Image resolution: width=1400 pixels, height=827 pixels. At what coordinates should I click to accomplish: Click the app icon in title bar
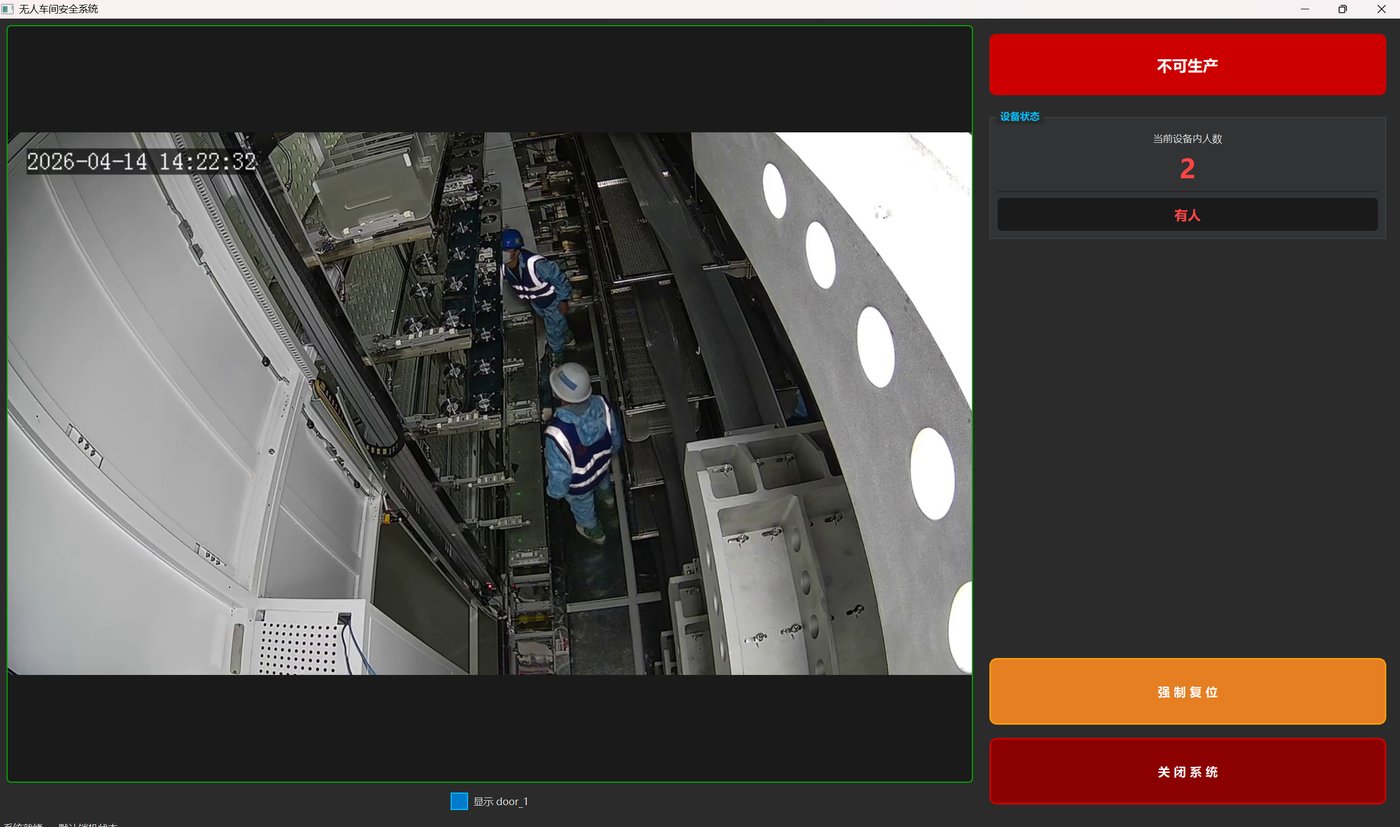point(7,8)
